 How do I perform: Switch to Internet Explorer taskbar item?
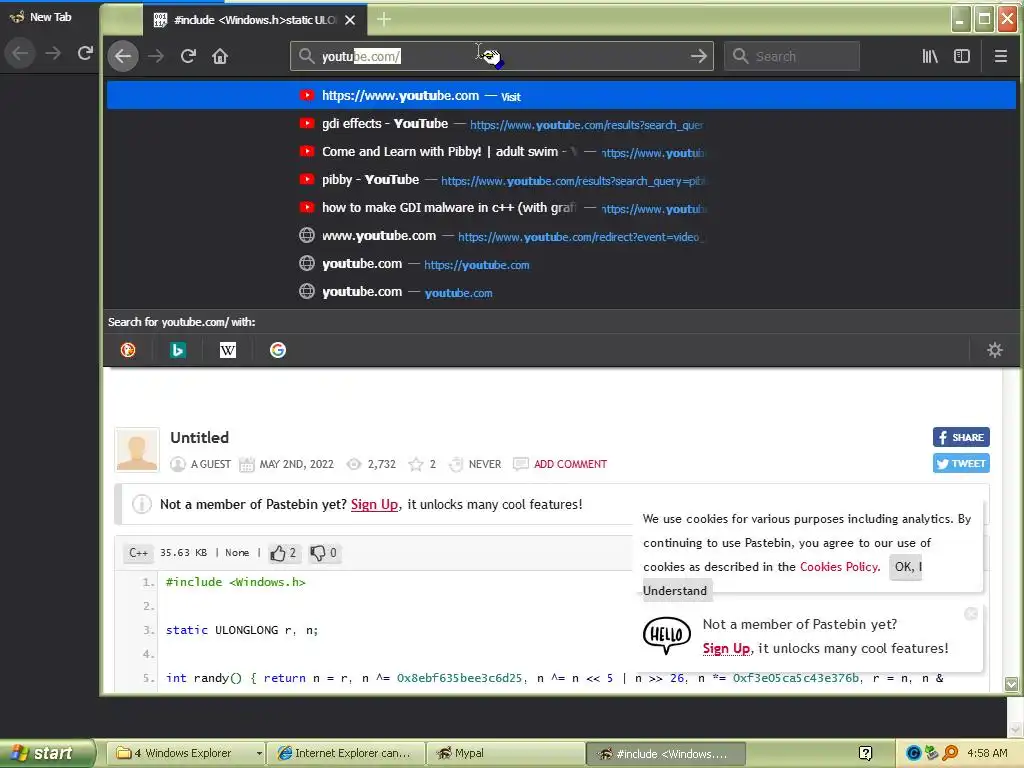pos(346,753)
